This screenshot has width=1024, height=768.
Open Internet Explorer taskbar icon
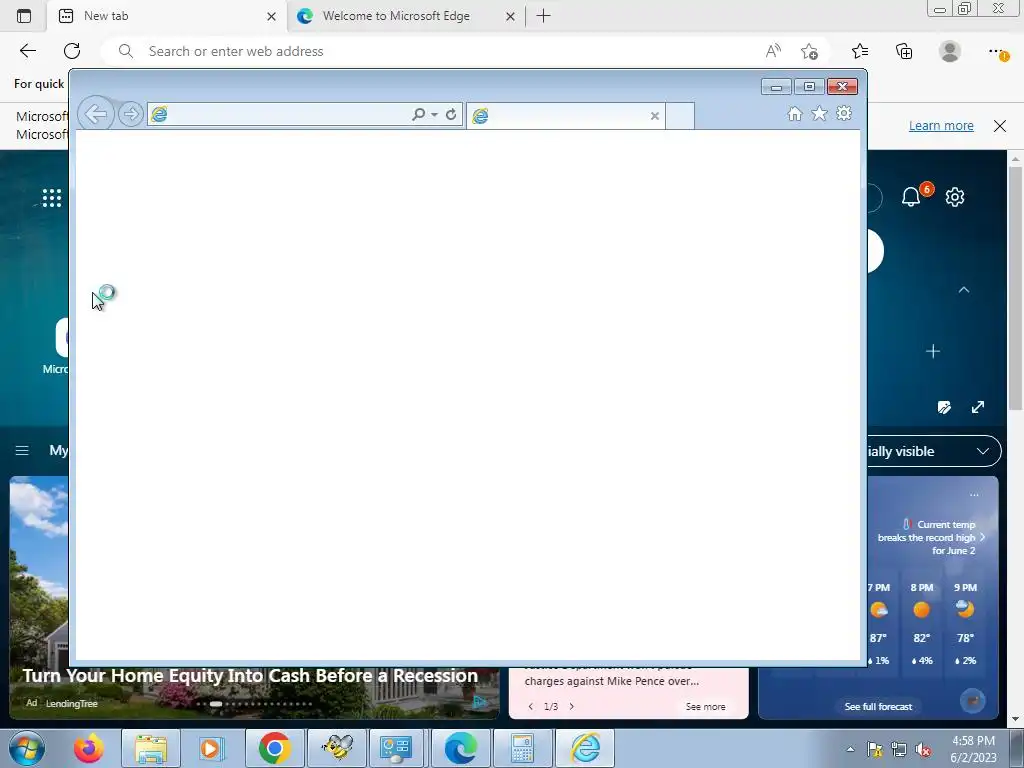pyautogui.click(x=586, y=748)
